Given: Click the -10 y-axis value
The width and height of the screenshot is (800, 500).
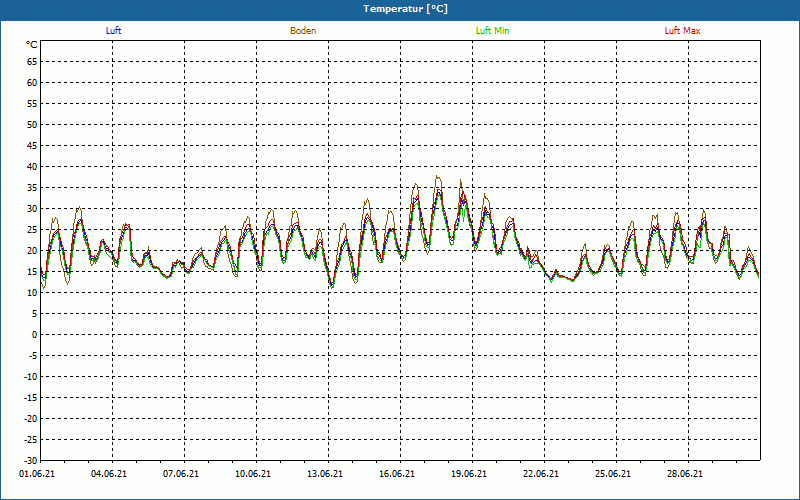Looking at the screenshot, I should [31, 377].
